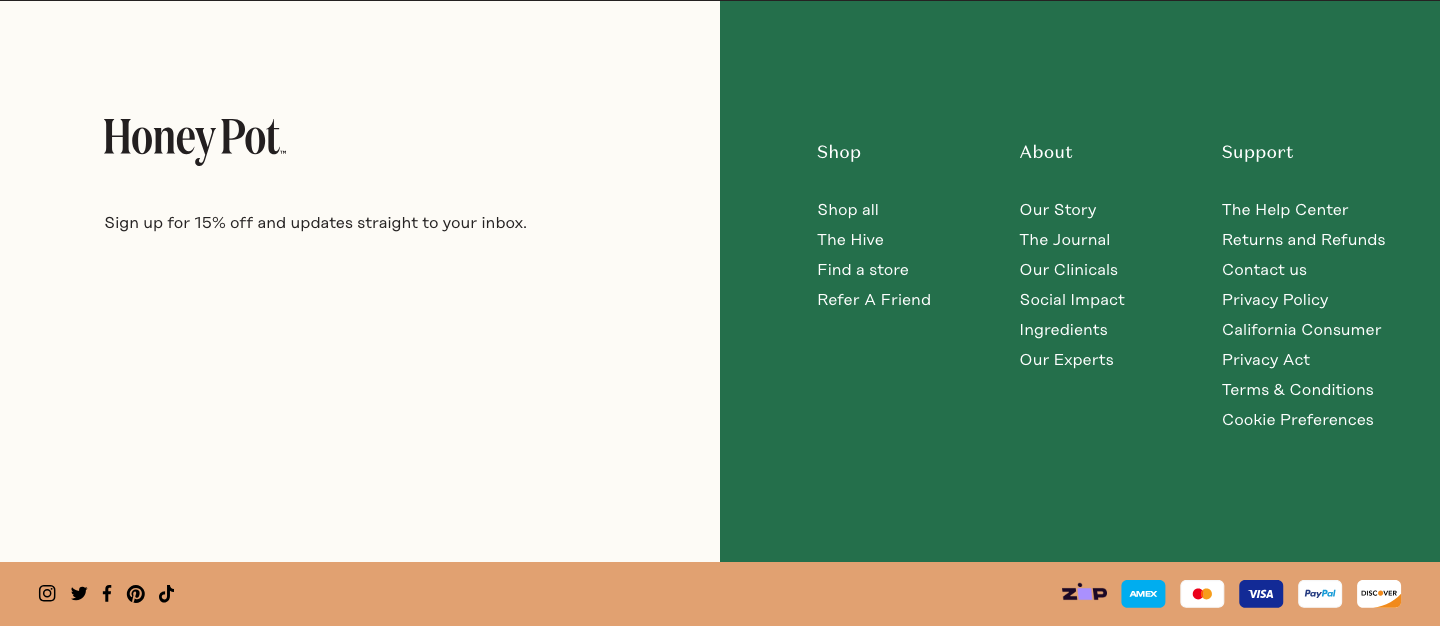
Task: Click the Support column heading
Action: pyautogui.click(x=1257, y=152)
